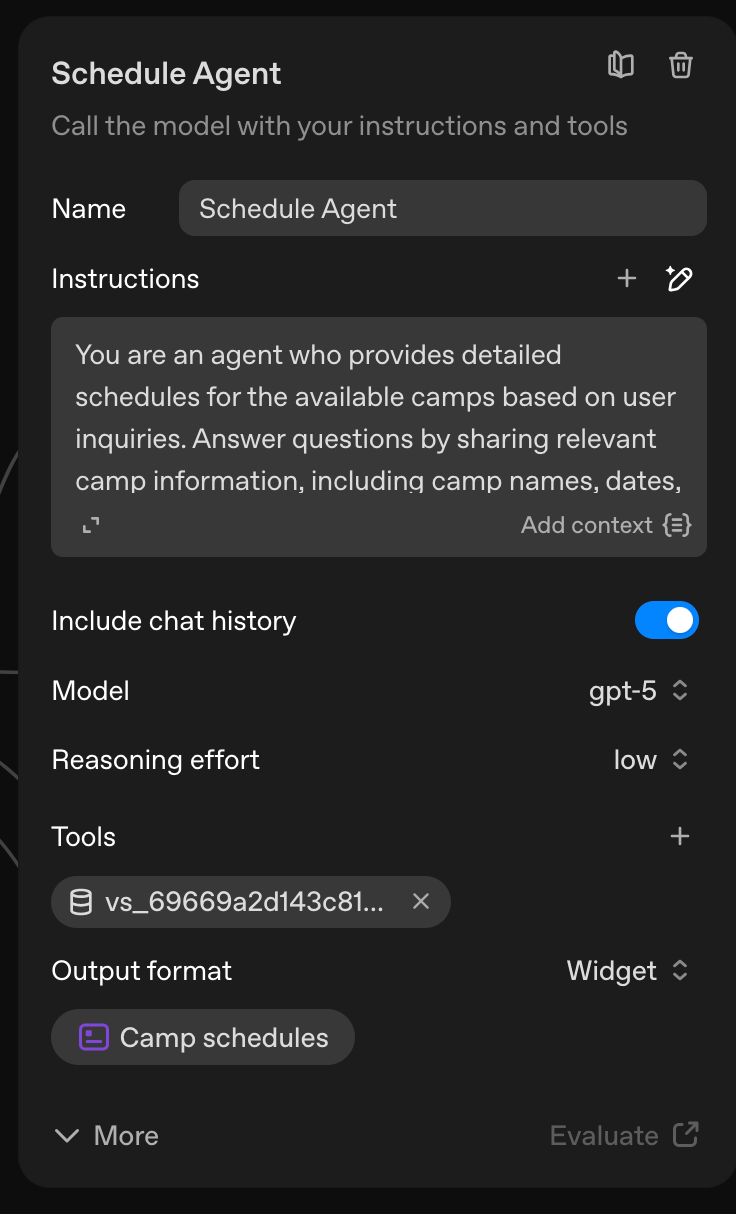This screenshot has height=1214, width=736.
Task: Add a new instruction message with plus
Action: pos(627,279)
